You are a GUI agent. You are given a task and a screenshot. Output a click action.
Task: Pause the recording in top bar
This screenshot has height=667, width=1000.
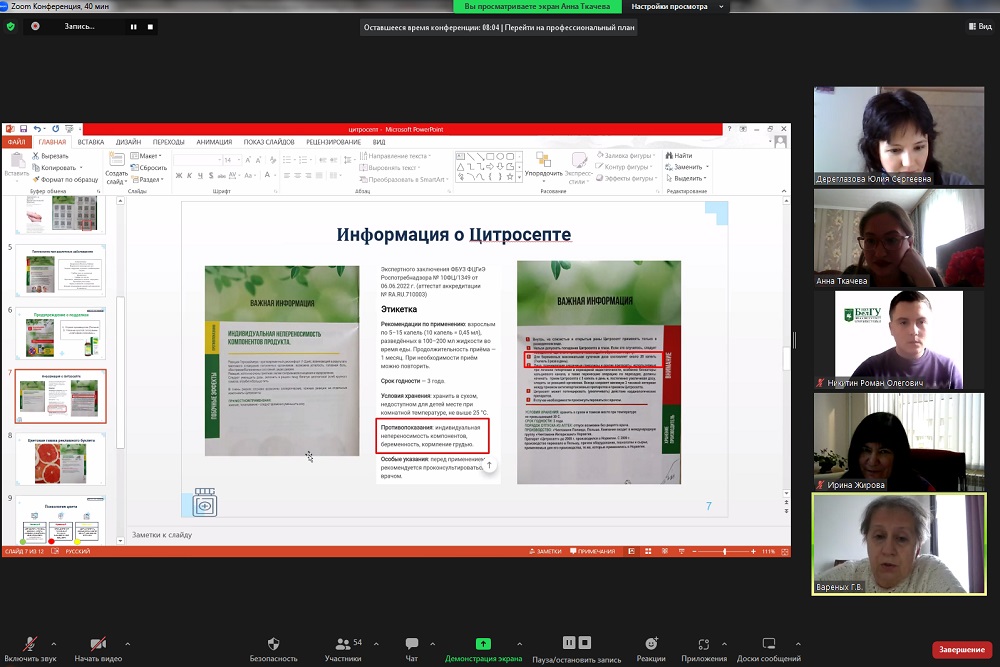133,27
